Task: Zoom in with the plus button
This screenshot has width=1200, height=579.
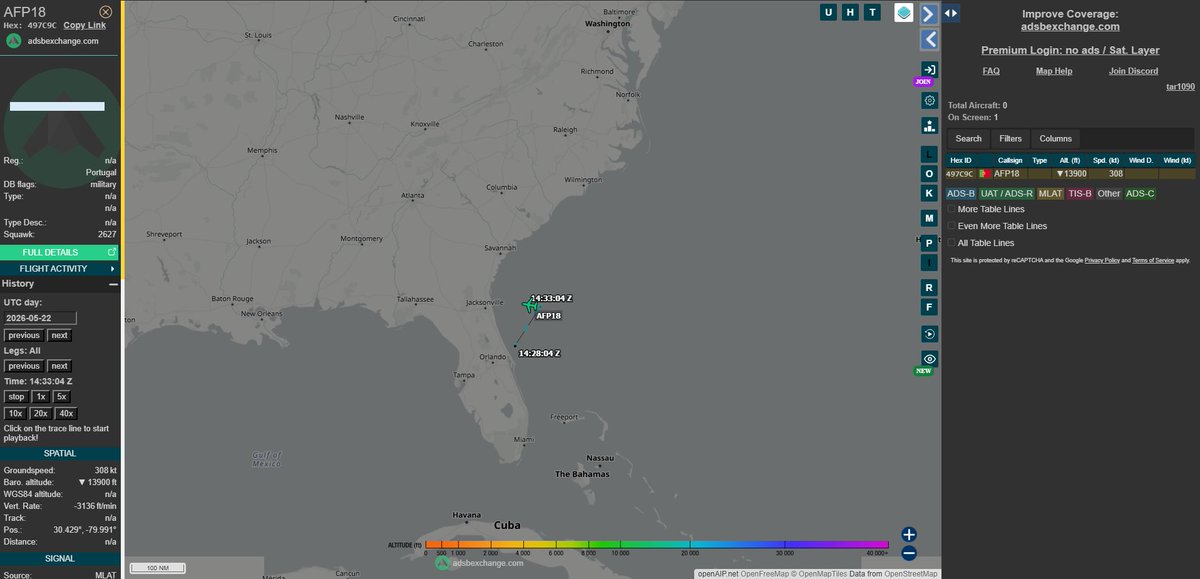Action: 909,534
